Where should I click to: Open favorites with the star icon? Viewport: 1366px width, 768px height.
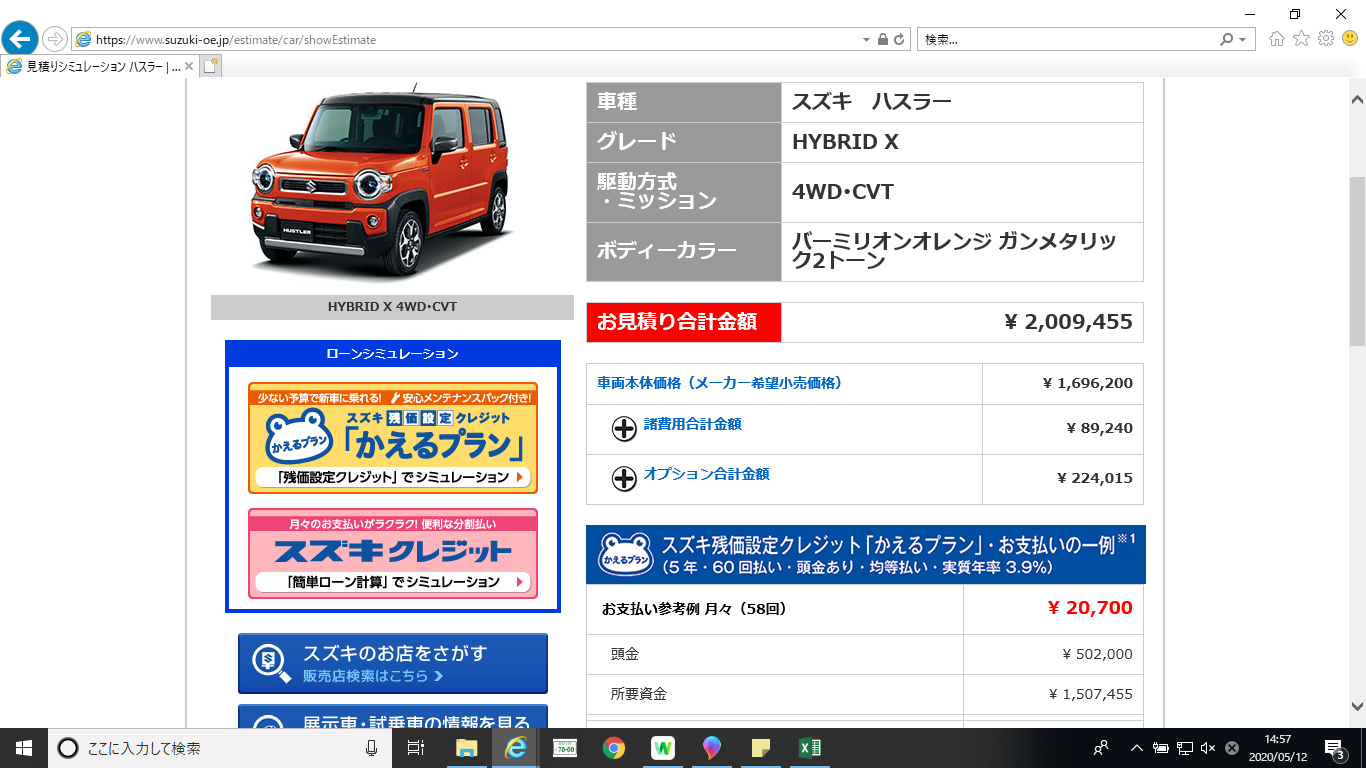(x=1301, y=39)
